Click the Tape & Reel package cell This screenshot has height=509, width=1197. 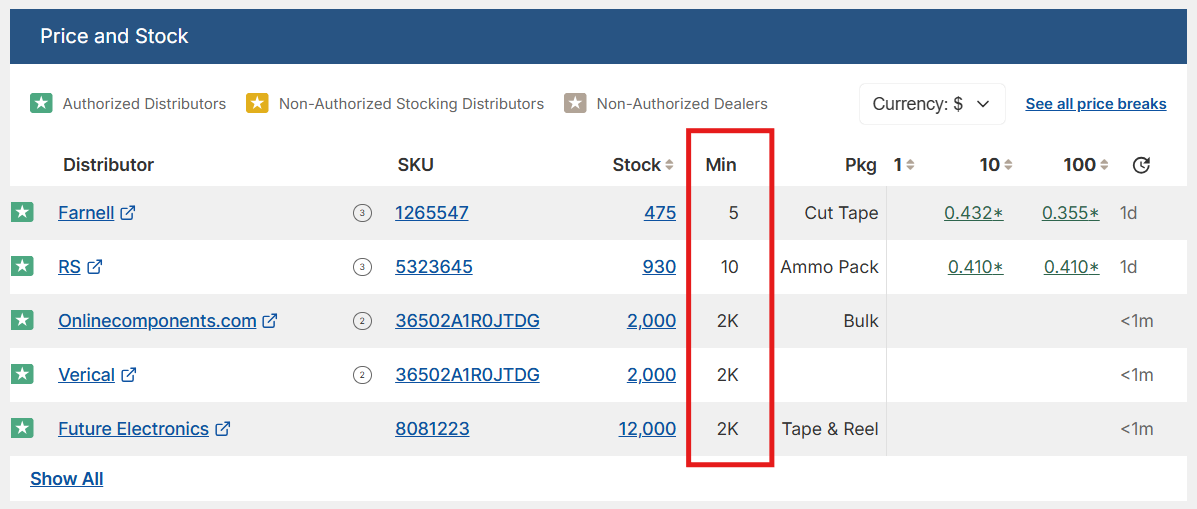(x=830, y=429)
